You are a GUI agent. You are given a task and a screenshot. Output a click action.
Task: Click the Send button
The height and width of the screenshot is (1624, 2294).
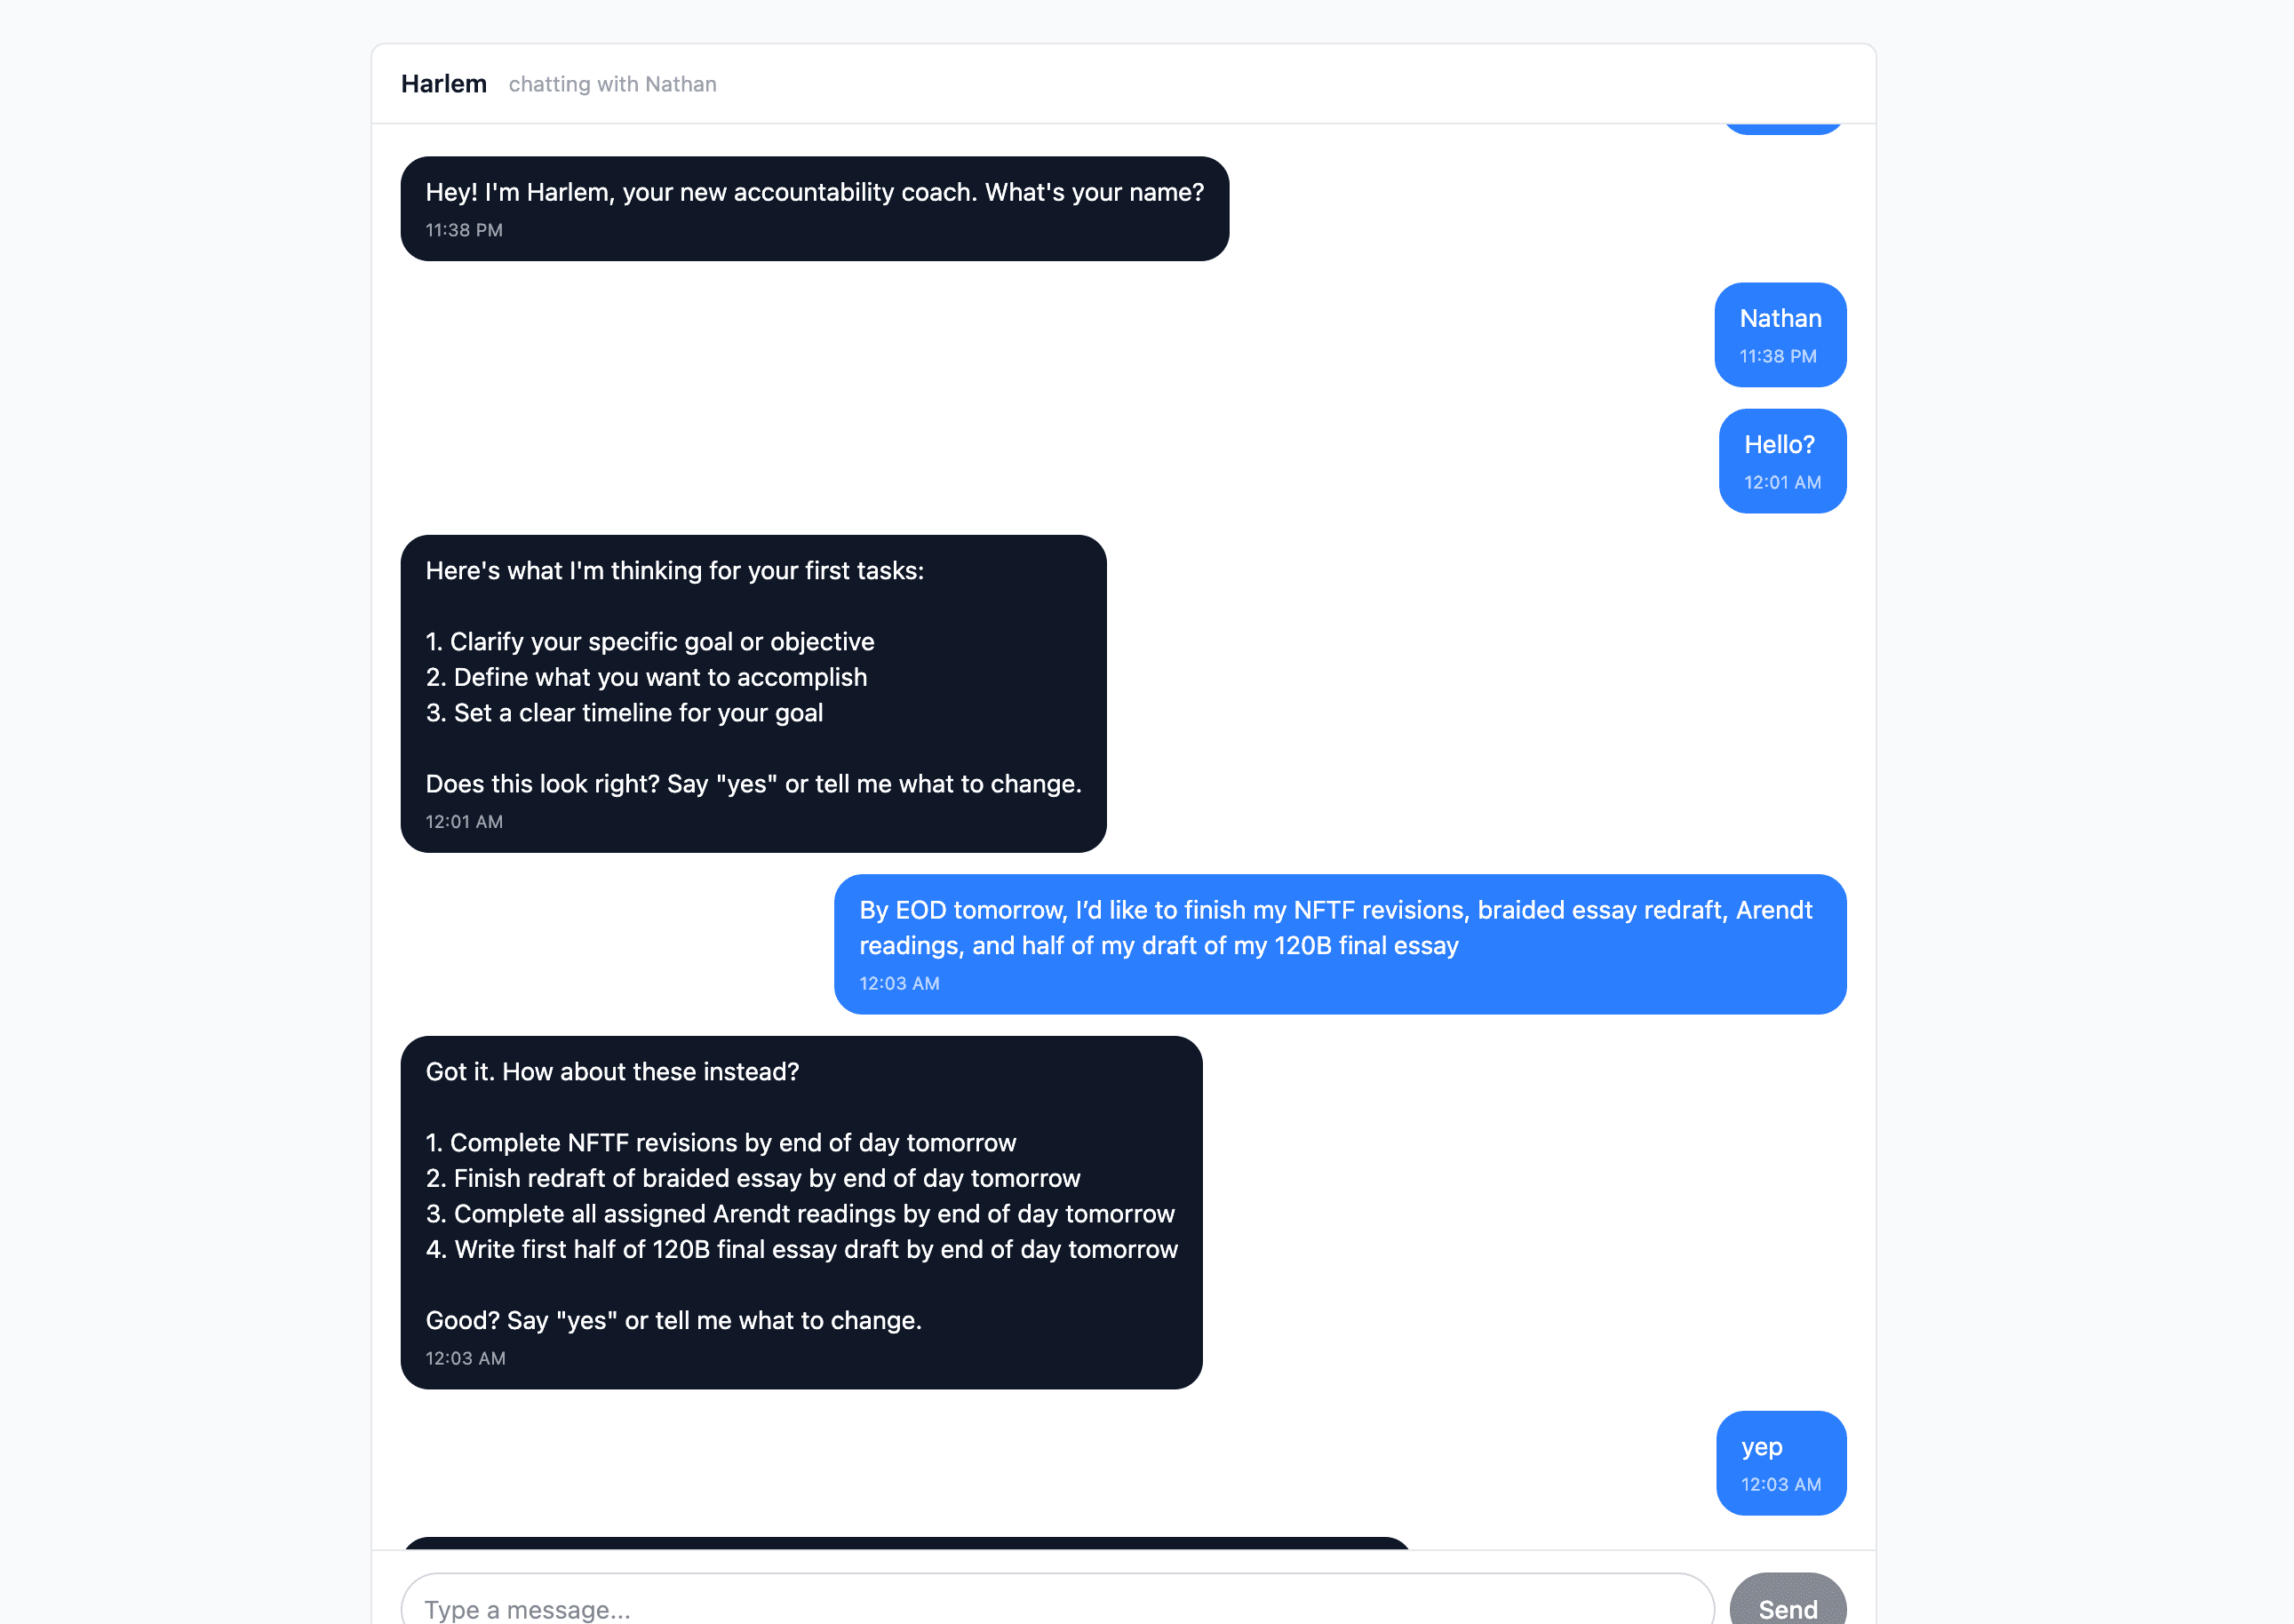tap(1787, 1606)
